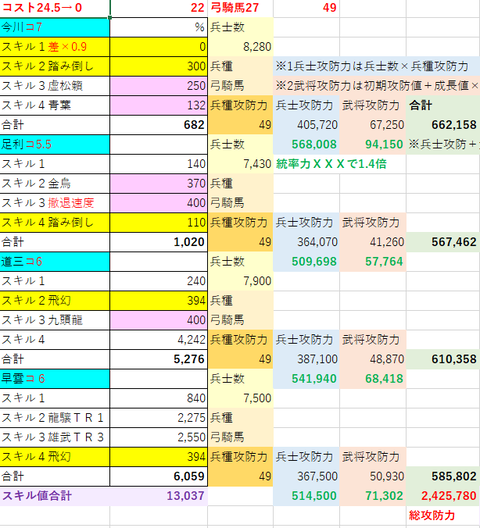480x528 pixels.
Task: Select the yellow スキル4飛幻 label cell
Action: pos(55,457)
